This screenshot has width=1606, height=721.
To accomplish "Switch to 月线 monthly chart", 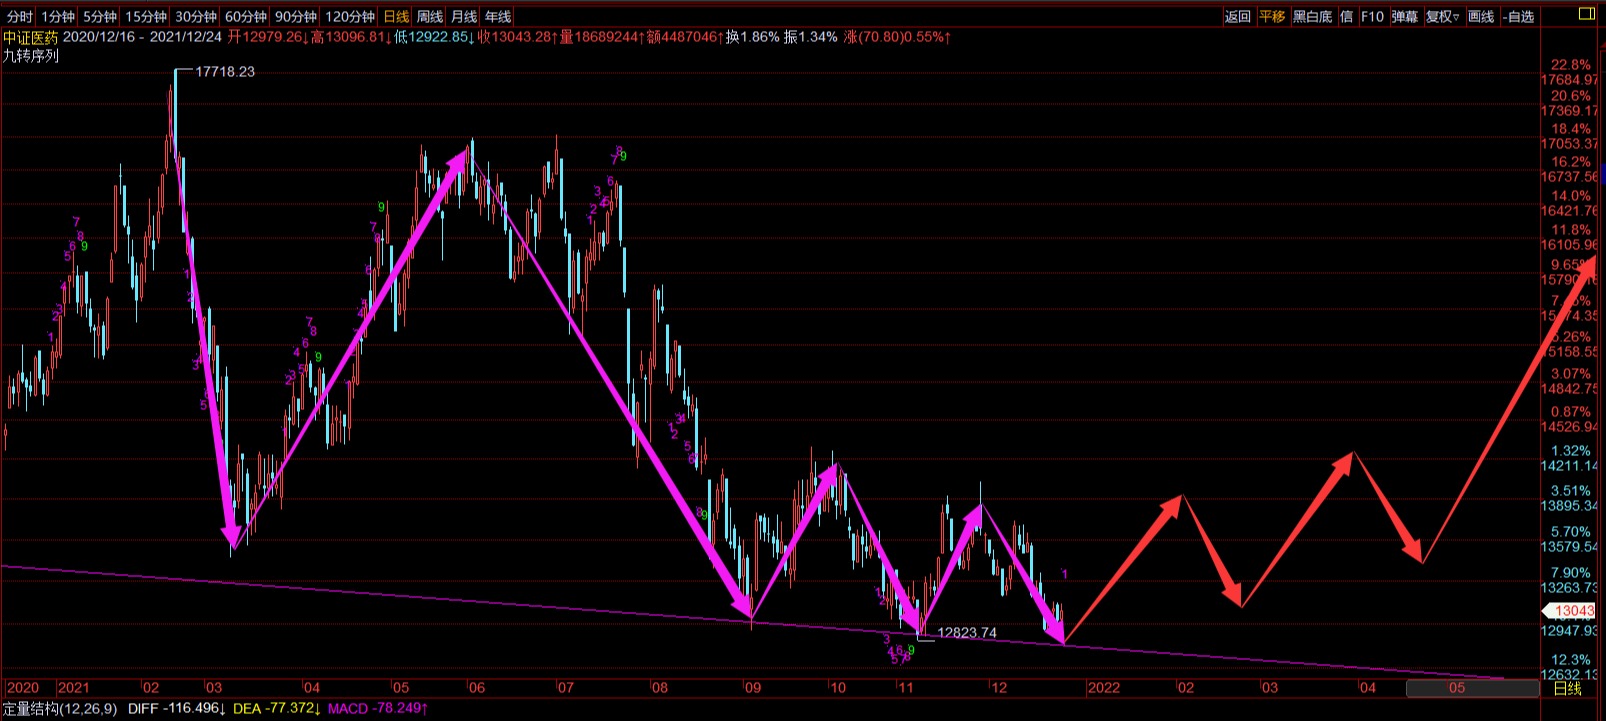I will point(464,17).
